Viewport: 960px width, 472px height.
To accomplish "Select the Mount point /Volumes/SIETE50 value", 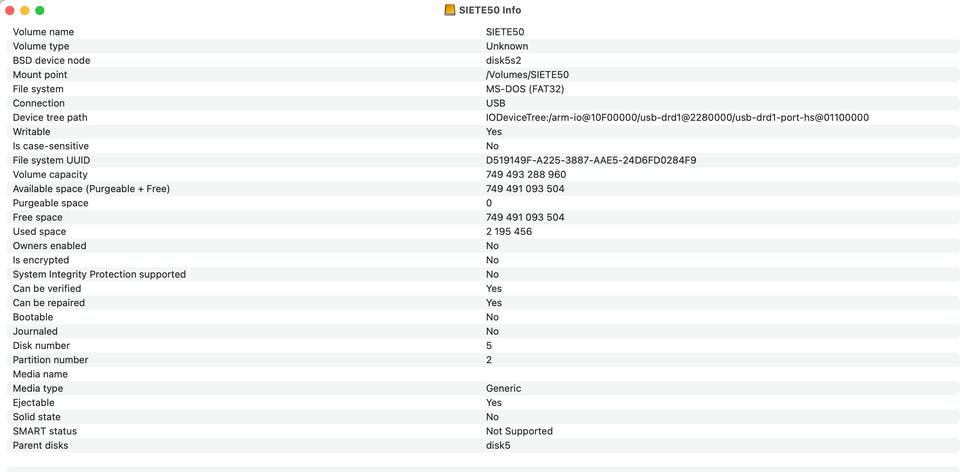I will pos(527,75).
